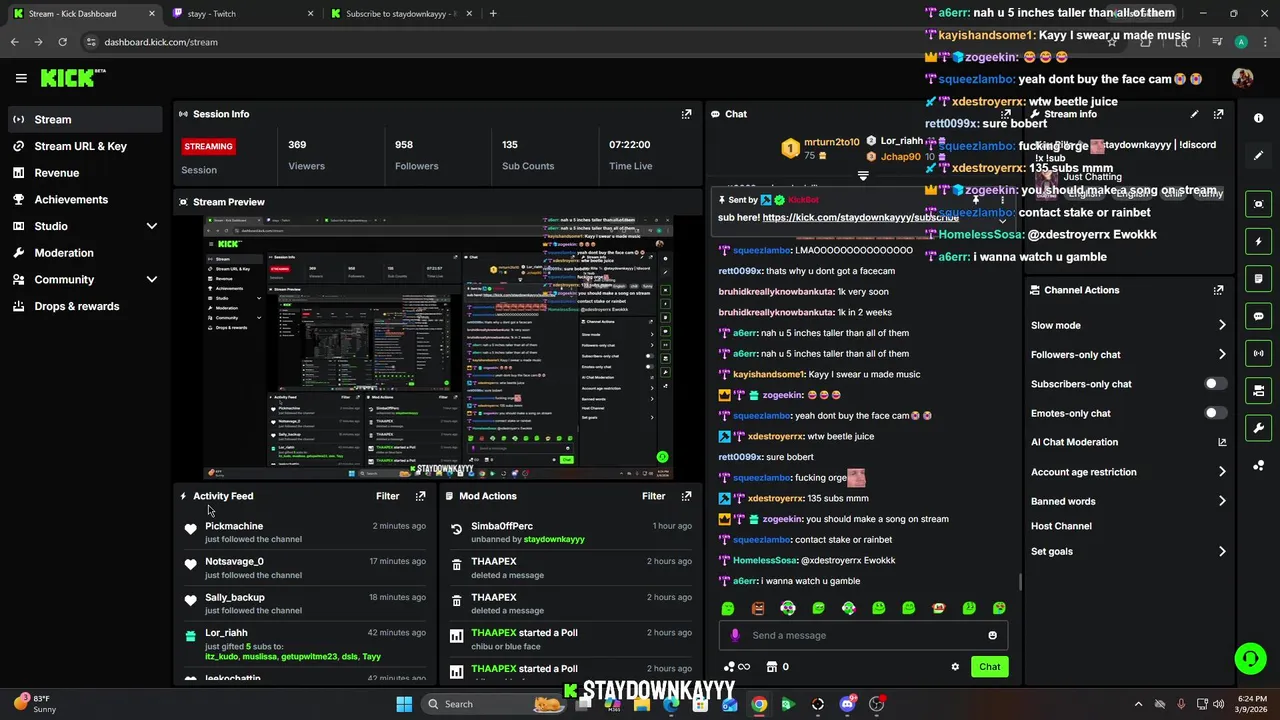Open chat settings gear icon
1280x720 pixels.
pyautogui.click(x=955, y=667)
